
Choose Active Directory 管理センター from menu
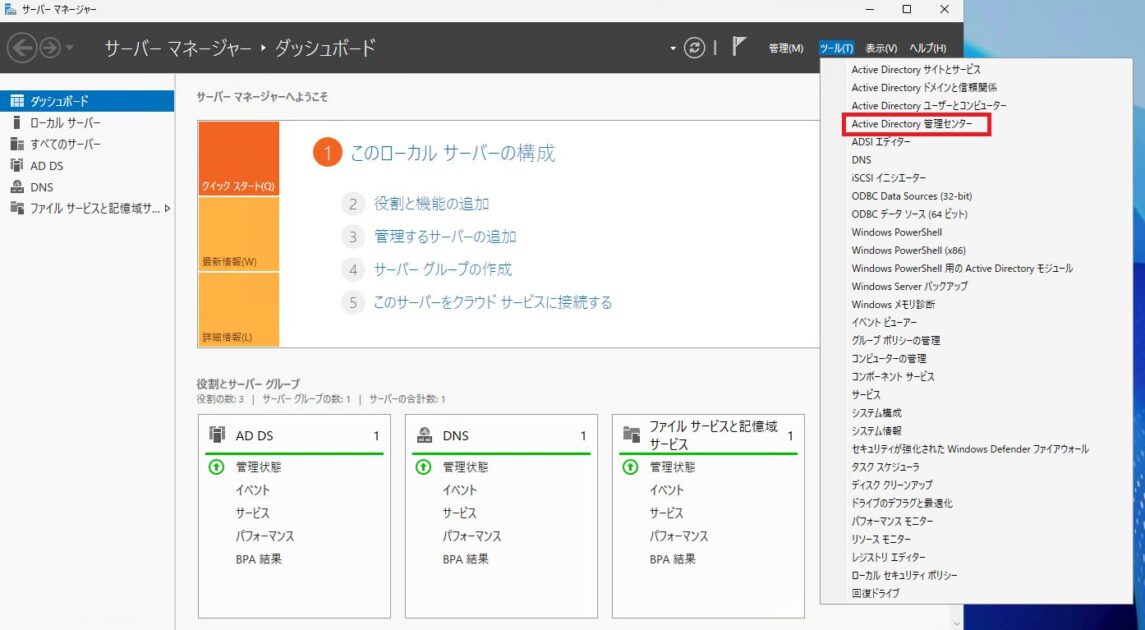tap(911, 124)
